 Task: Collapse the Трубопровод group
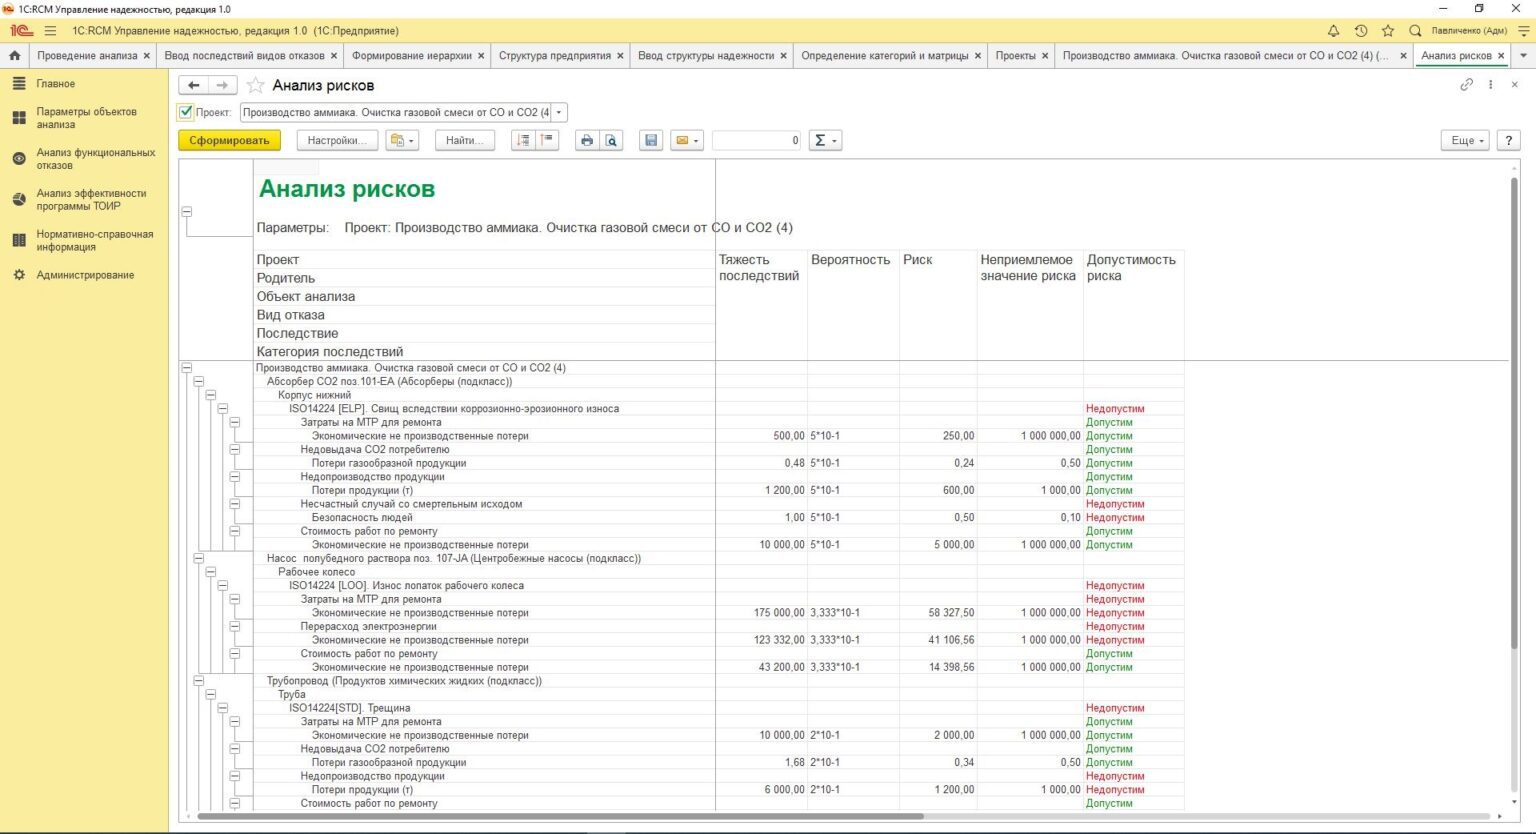[x=199, y=680]
